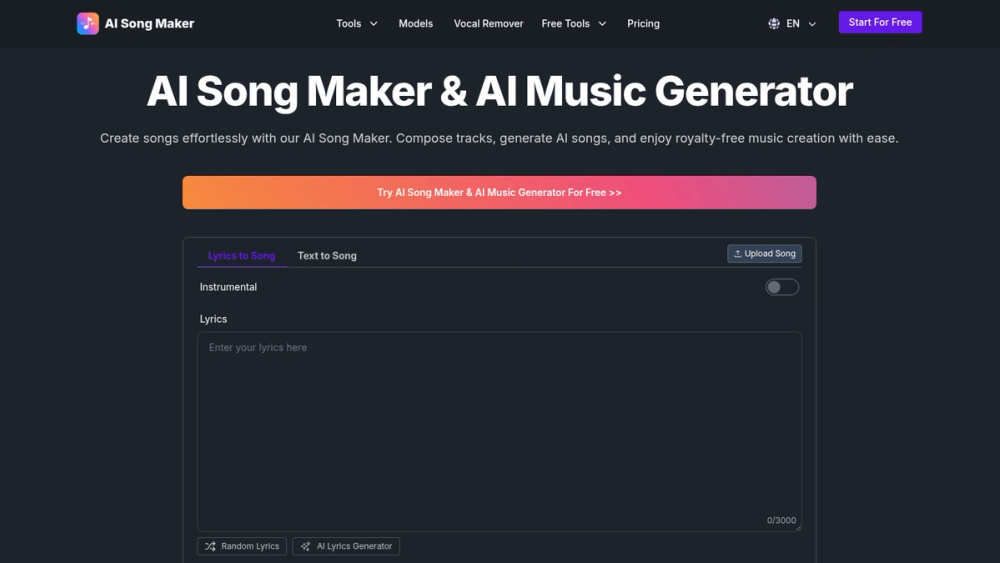The height and width of the screenshot is (563, 1000).
Task: Click the Random Lyrics button
Action: pyautogui.click(x=242, y=546)
